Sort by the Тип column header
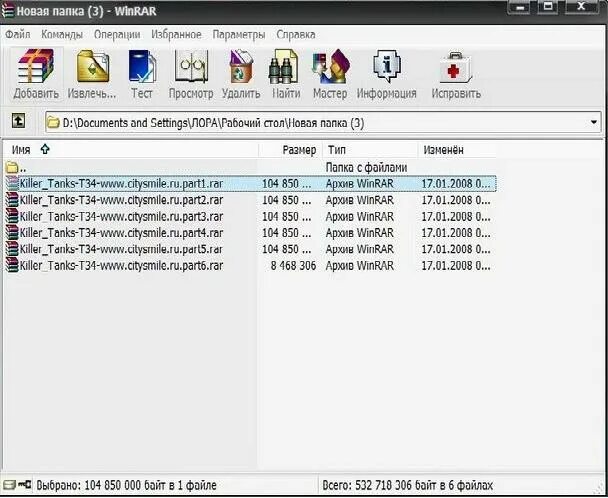Viewport: 608px width, 498px height. tap(370, 150)
